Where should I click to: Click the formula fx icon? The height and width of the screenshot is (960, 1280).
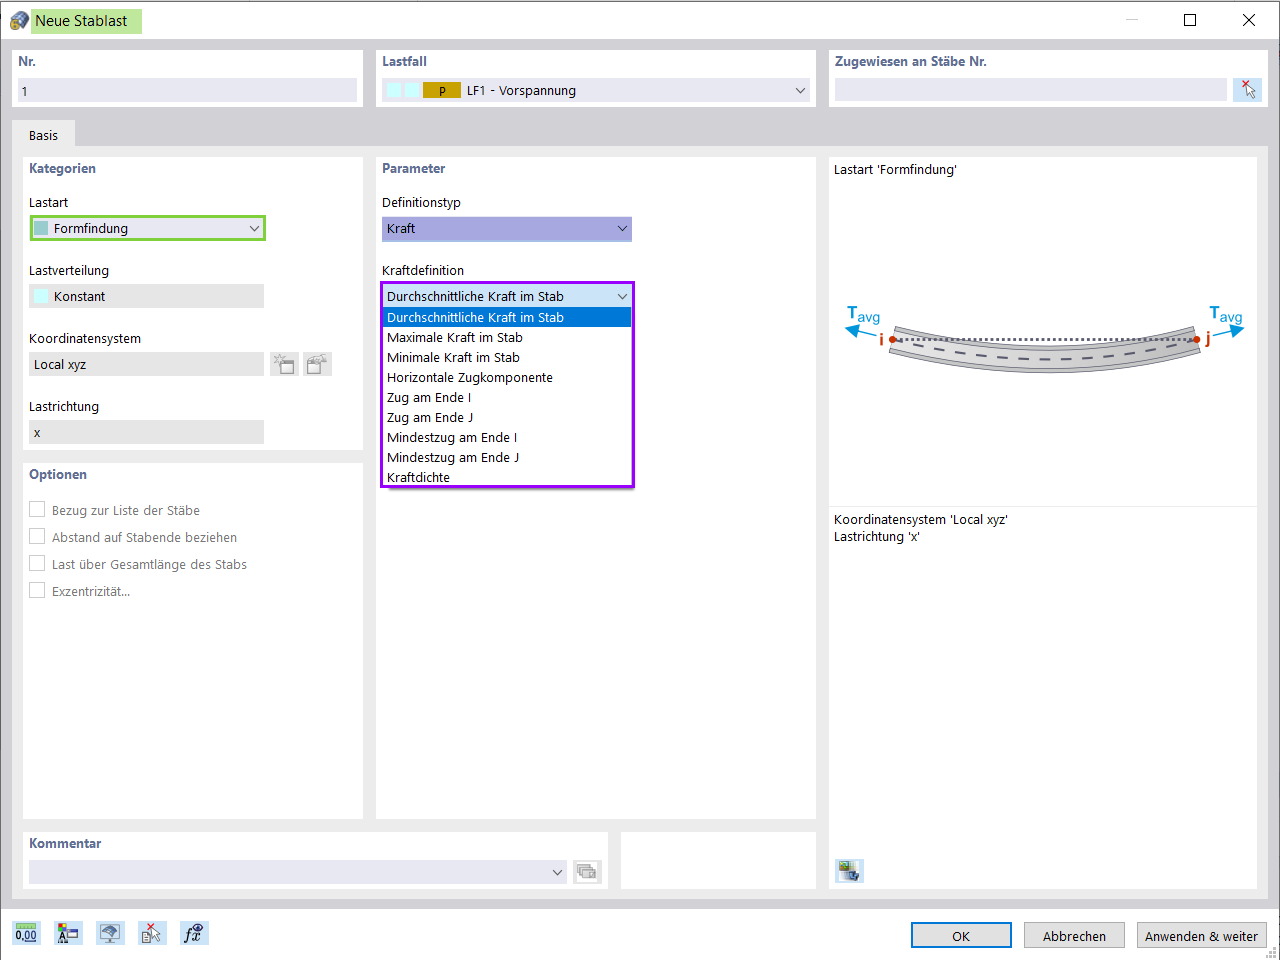[x=194, y=933]
